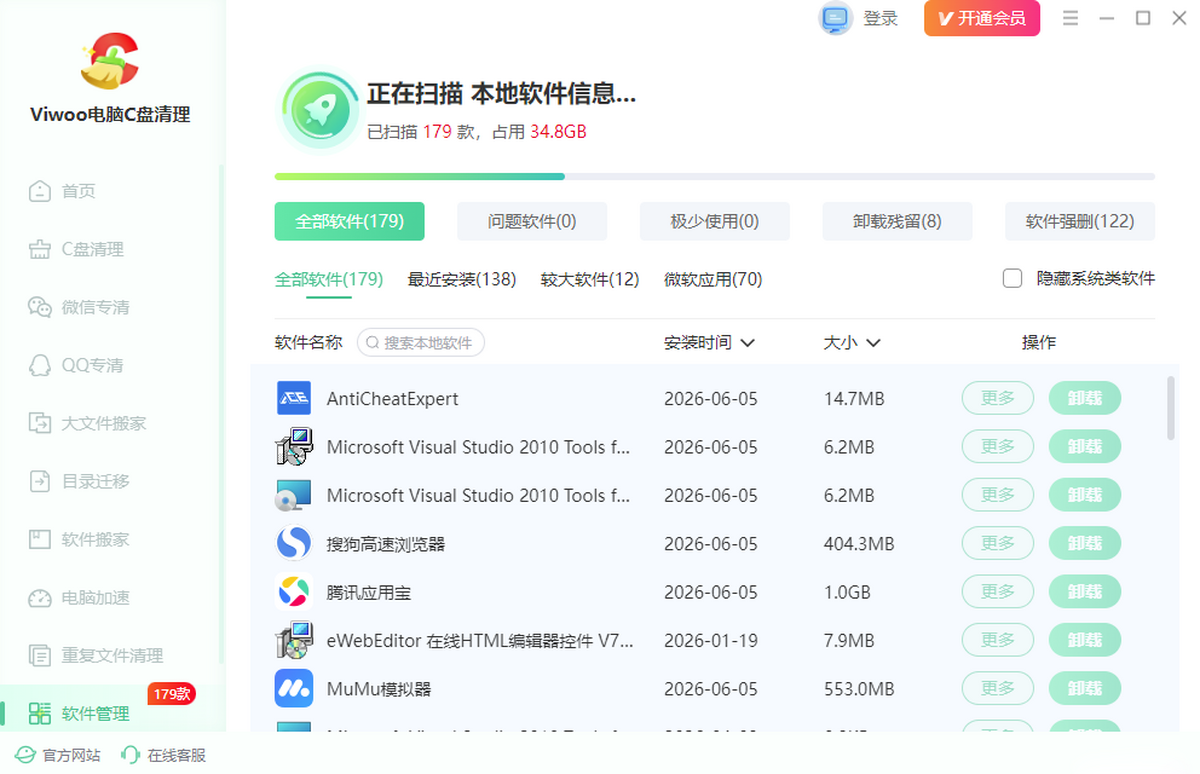
Task: Click the 官方网站 link text
Action: point(71,755)
